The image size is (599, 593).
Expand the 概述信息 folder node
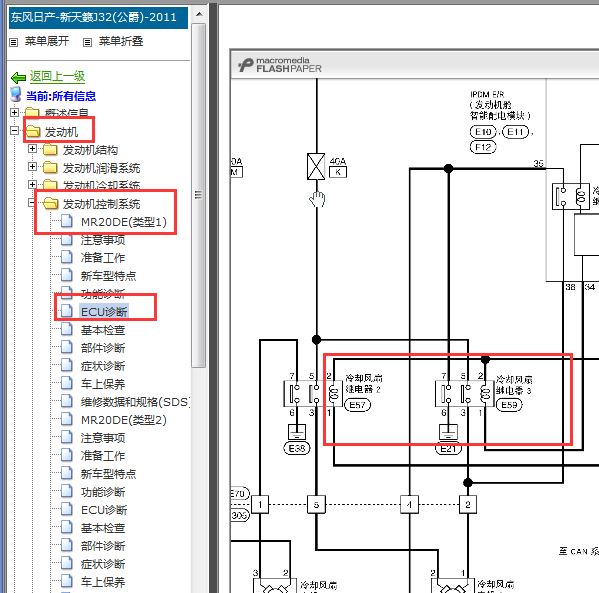tap(14, 112)
